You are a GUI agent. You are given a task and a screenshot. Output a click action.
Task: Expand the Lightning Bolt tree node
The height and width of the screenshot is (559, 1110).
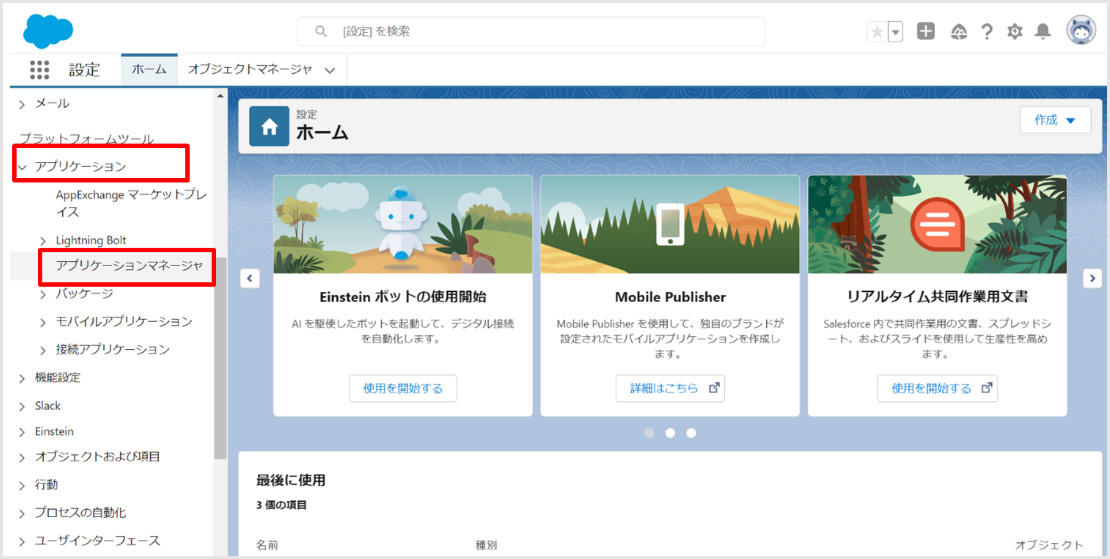coord(43,241)
